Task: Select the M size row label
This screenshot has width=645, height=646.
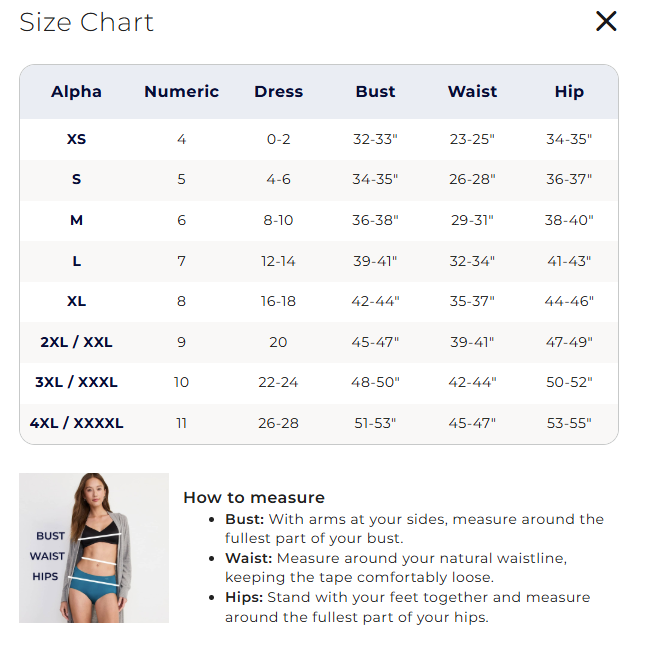Action: coord(77,220)
